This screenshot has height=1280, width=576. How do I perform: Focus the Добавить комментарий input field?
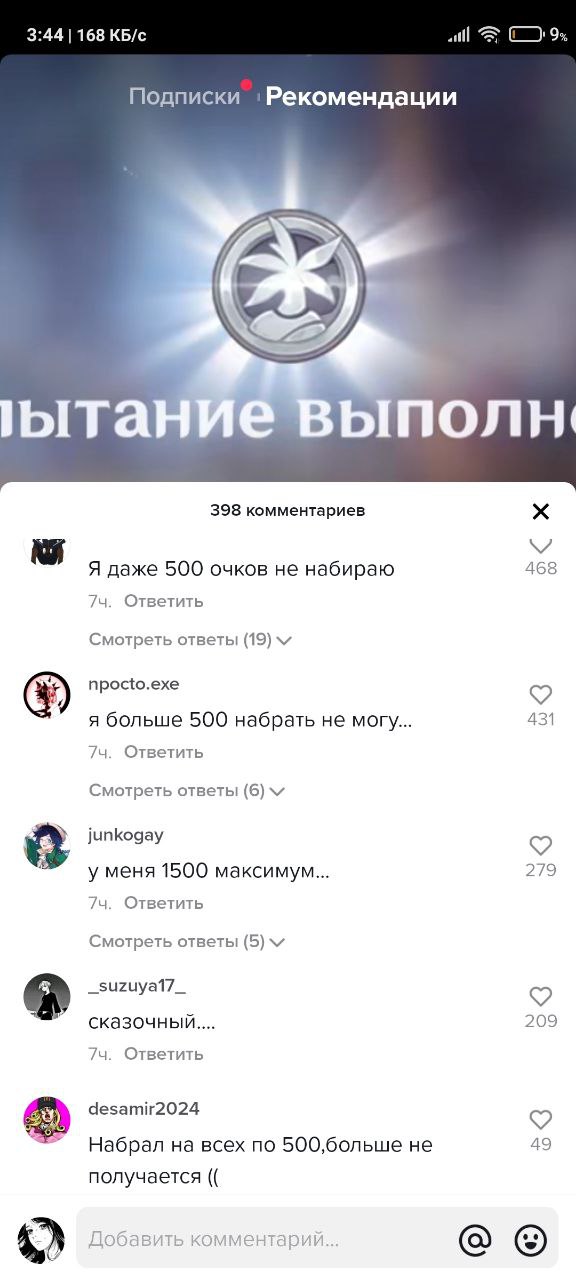[263, 1240]
